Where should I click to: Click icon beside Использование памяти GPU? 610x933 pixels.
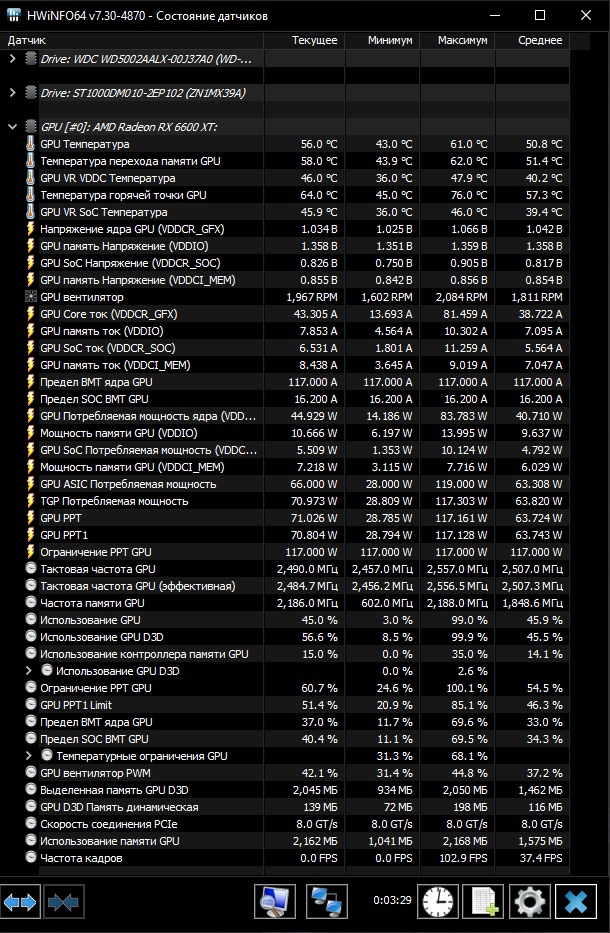click(x=31, y=841)
